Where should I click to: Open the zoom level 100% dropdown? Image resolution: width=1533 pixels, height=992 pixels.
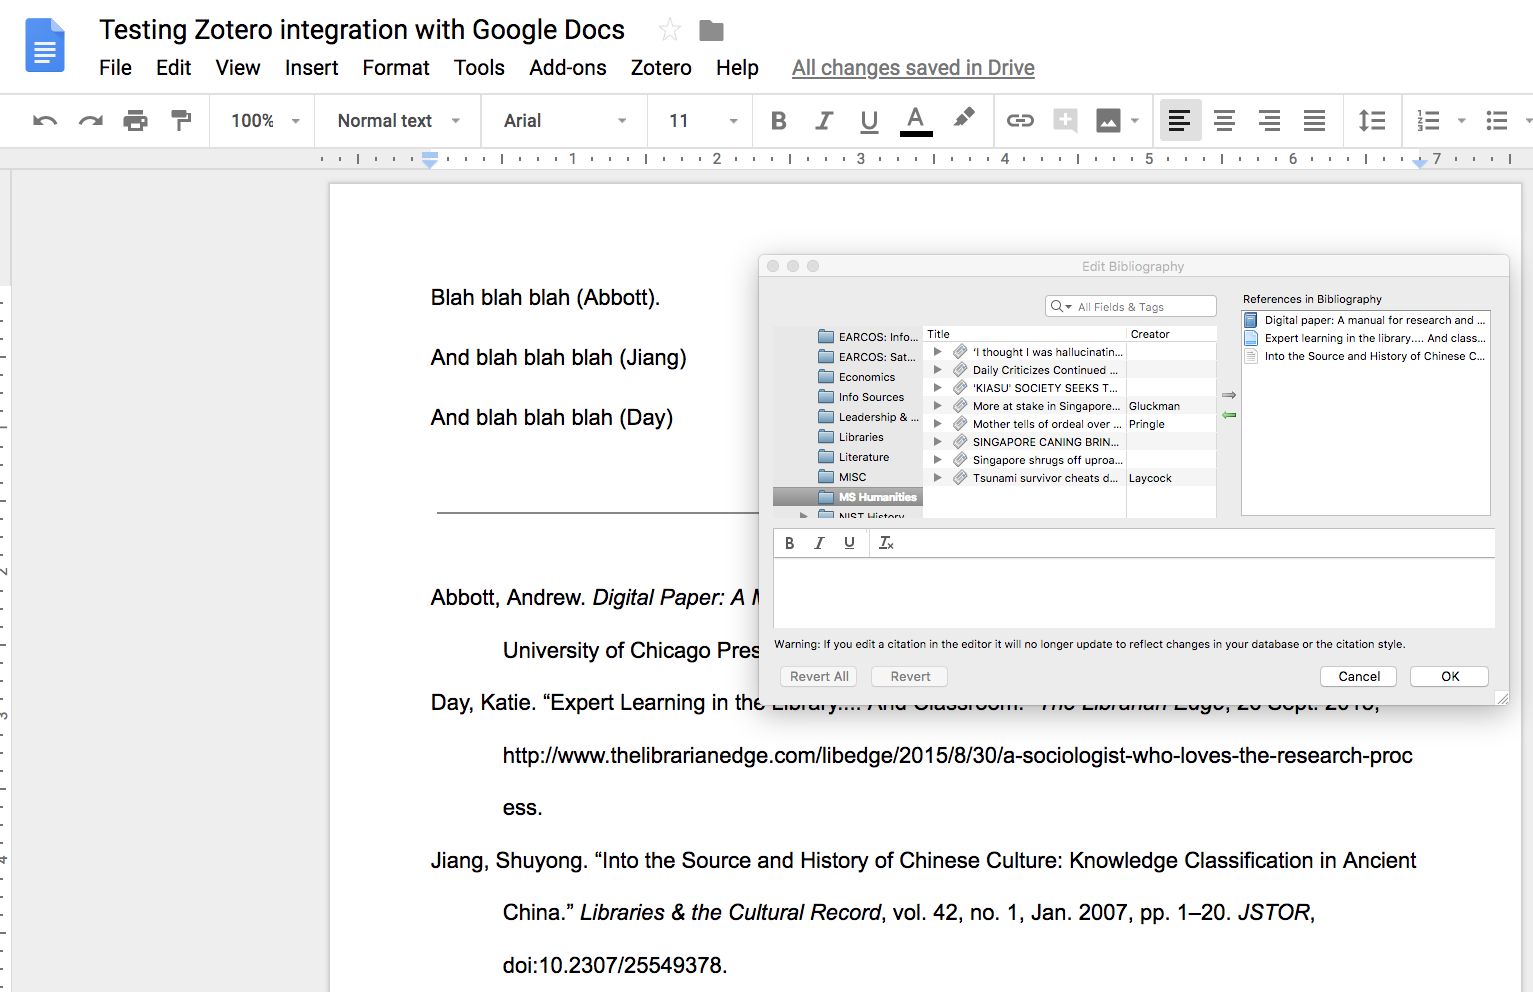pyautogui.click(x=265, y=121)
